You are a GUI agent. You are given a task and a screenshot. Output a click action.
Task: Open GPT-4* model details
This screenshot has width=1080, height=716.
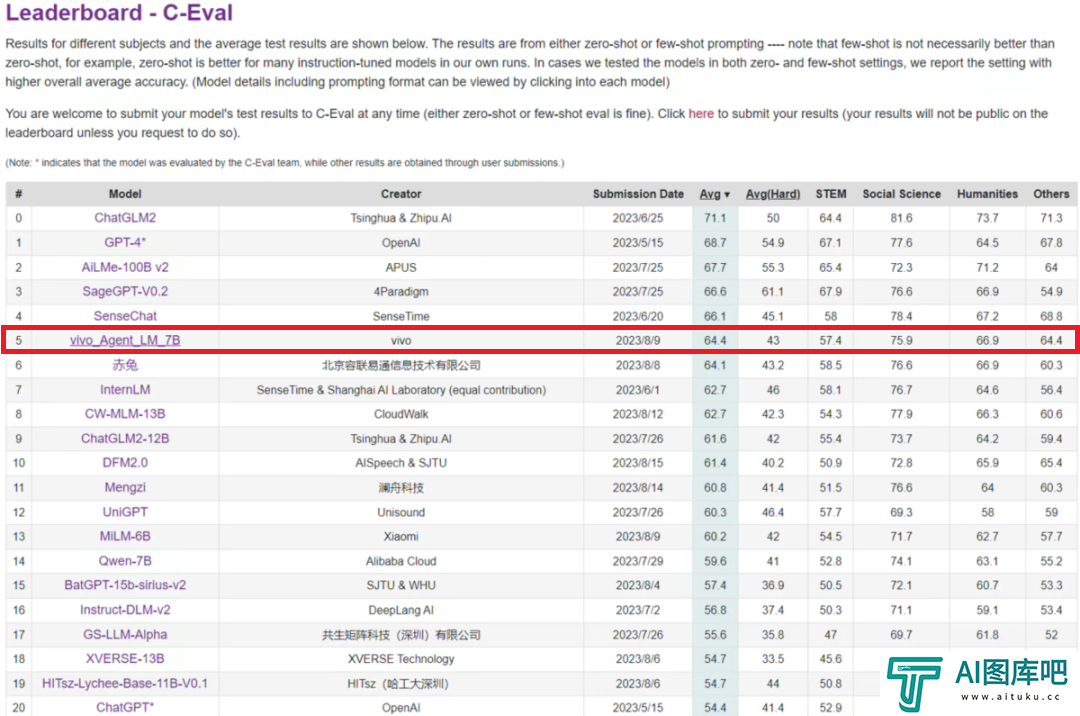(125, 243)
